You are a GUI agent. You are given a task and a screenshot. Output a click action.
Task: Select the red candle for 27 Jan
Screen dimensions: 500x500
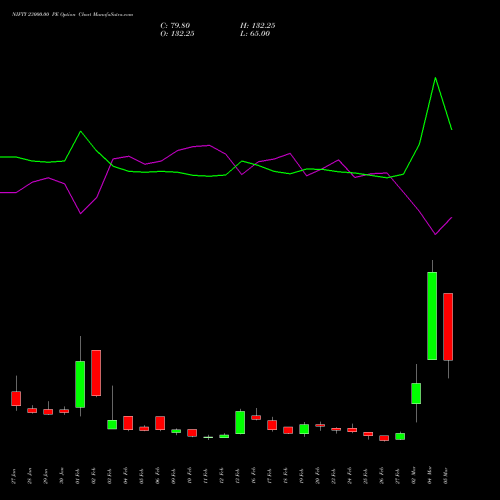[x=16, y=398]
